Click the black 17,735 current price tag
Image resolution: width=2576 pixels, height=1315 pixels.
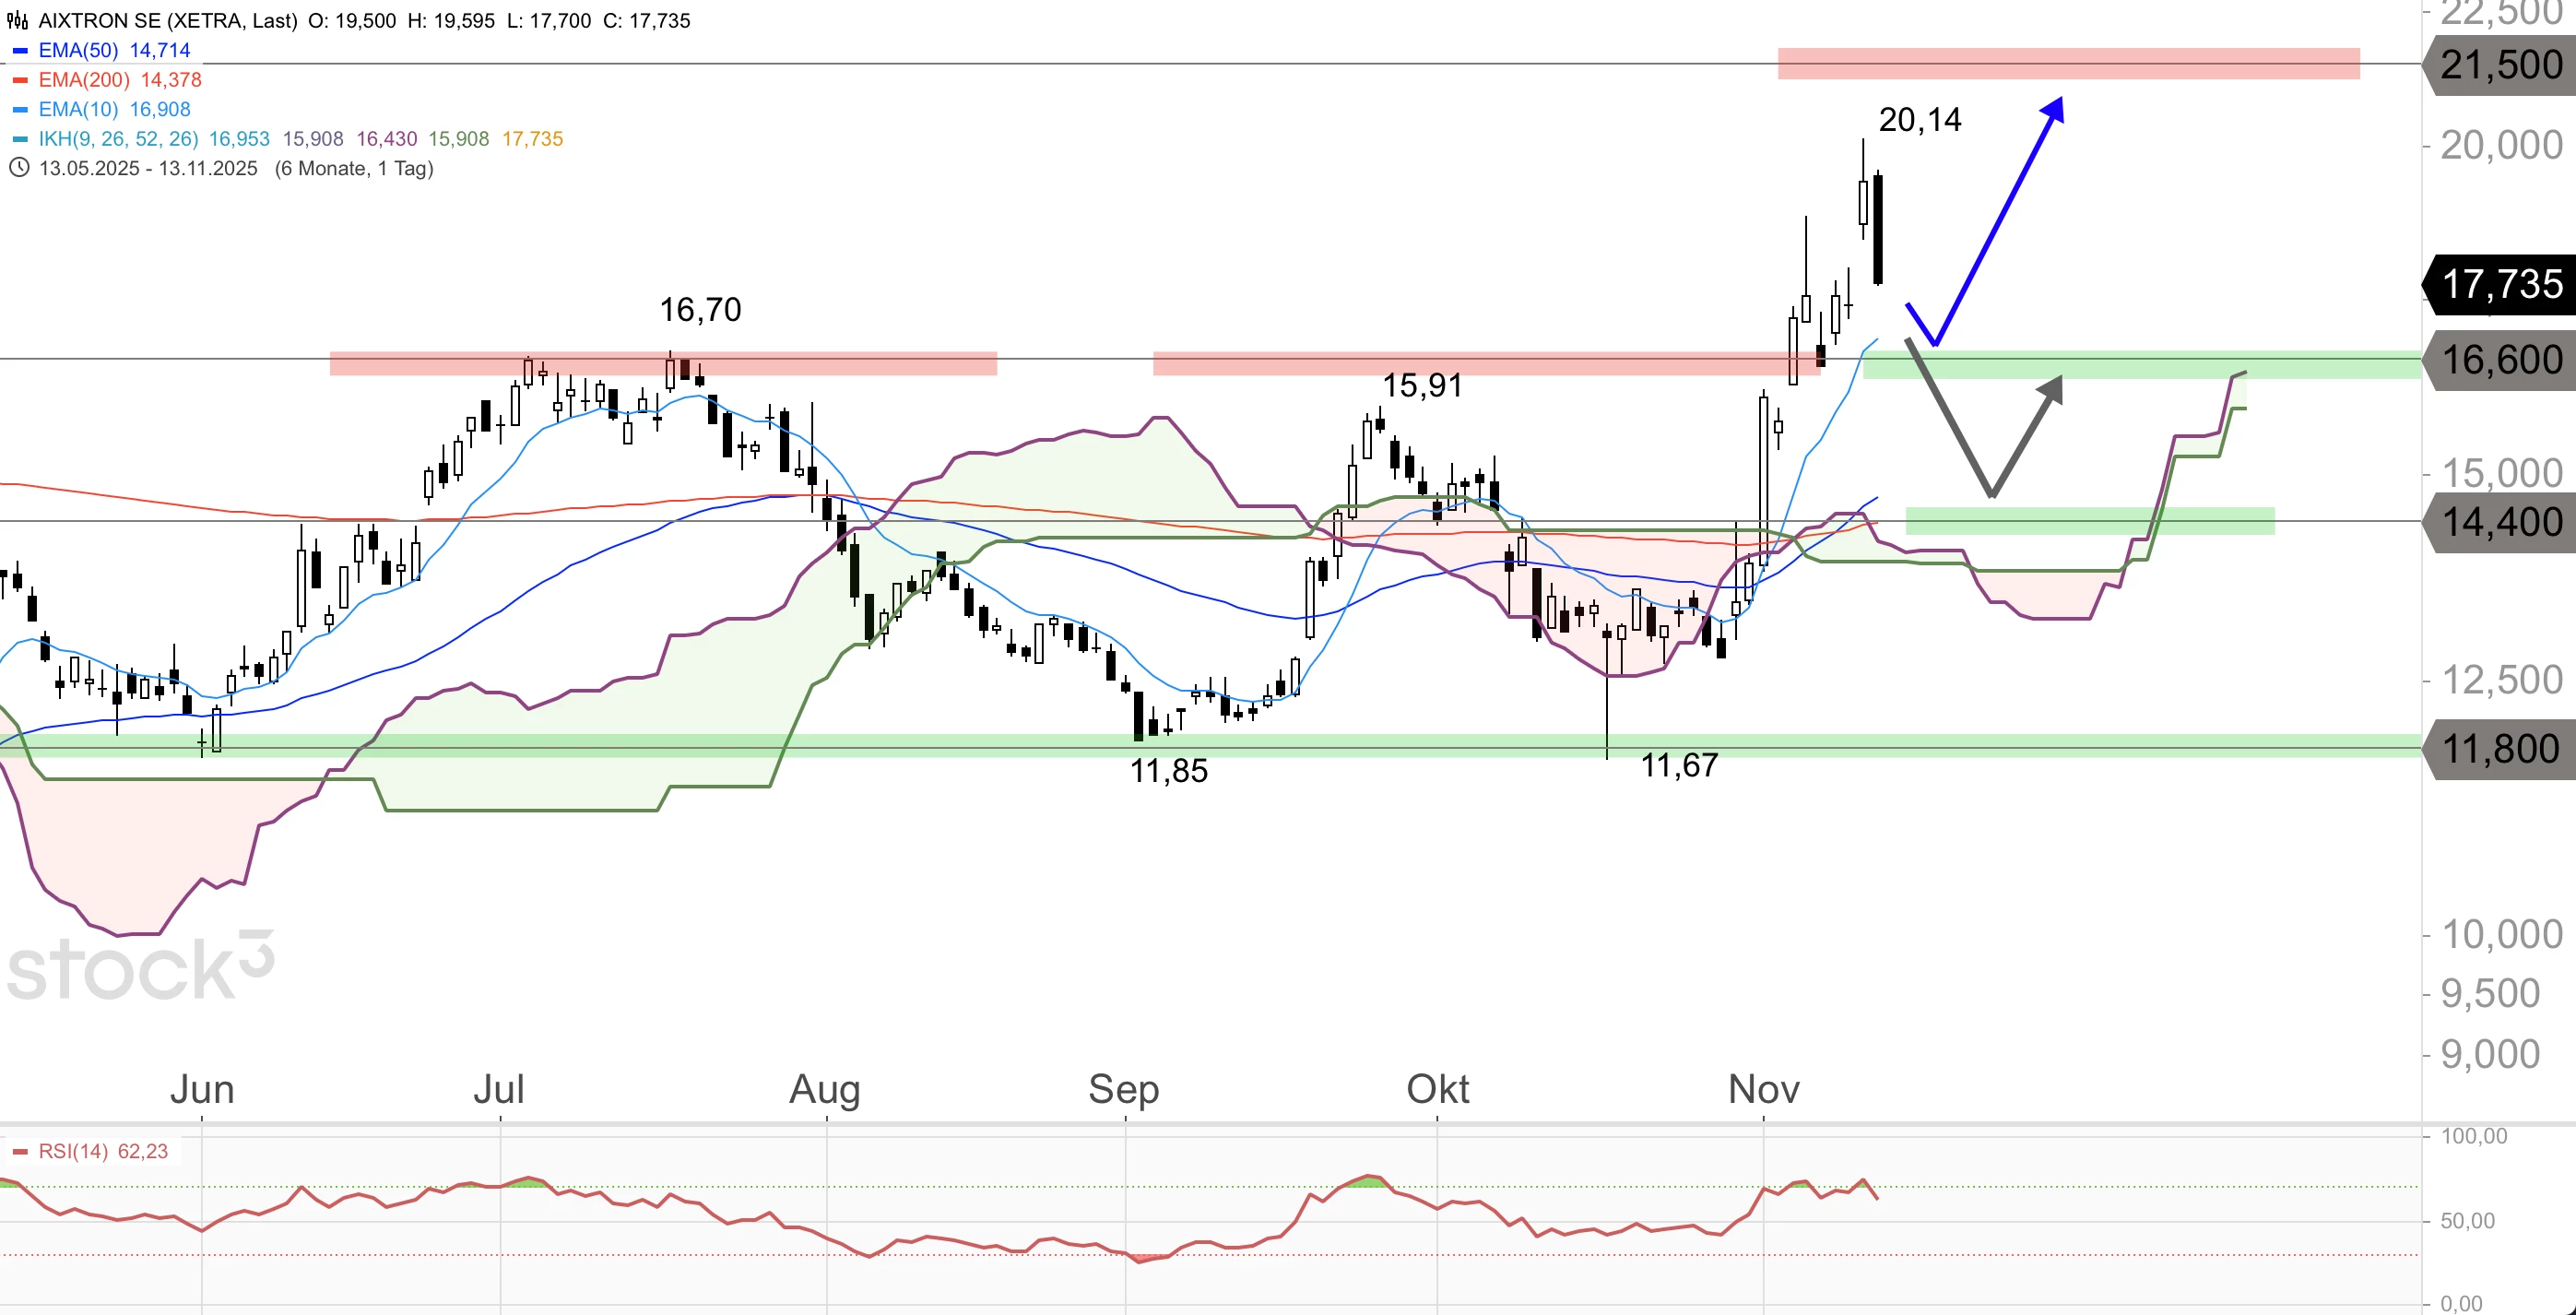click(x=2501, y=284)
